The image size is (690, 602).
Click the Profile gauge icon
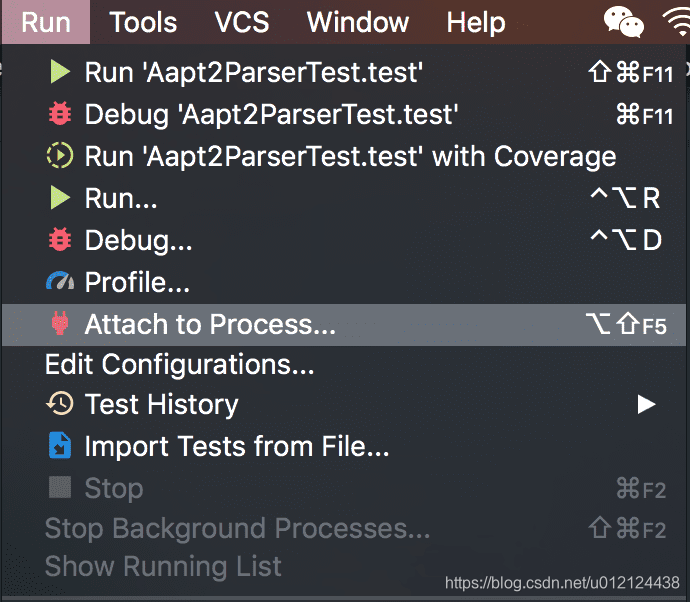click(x=60, y=283)
